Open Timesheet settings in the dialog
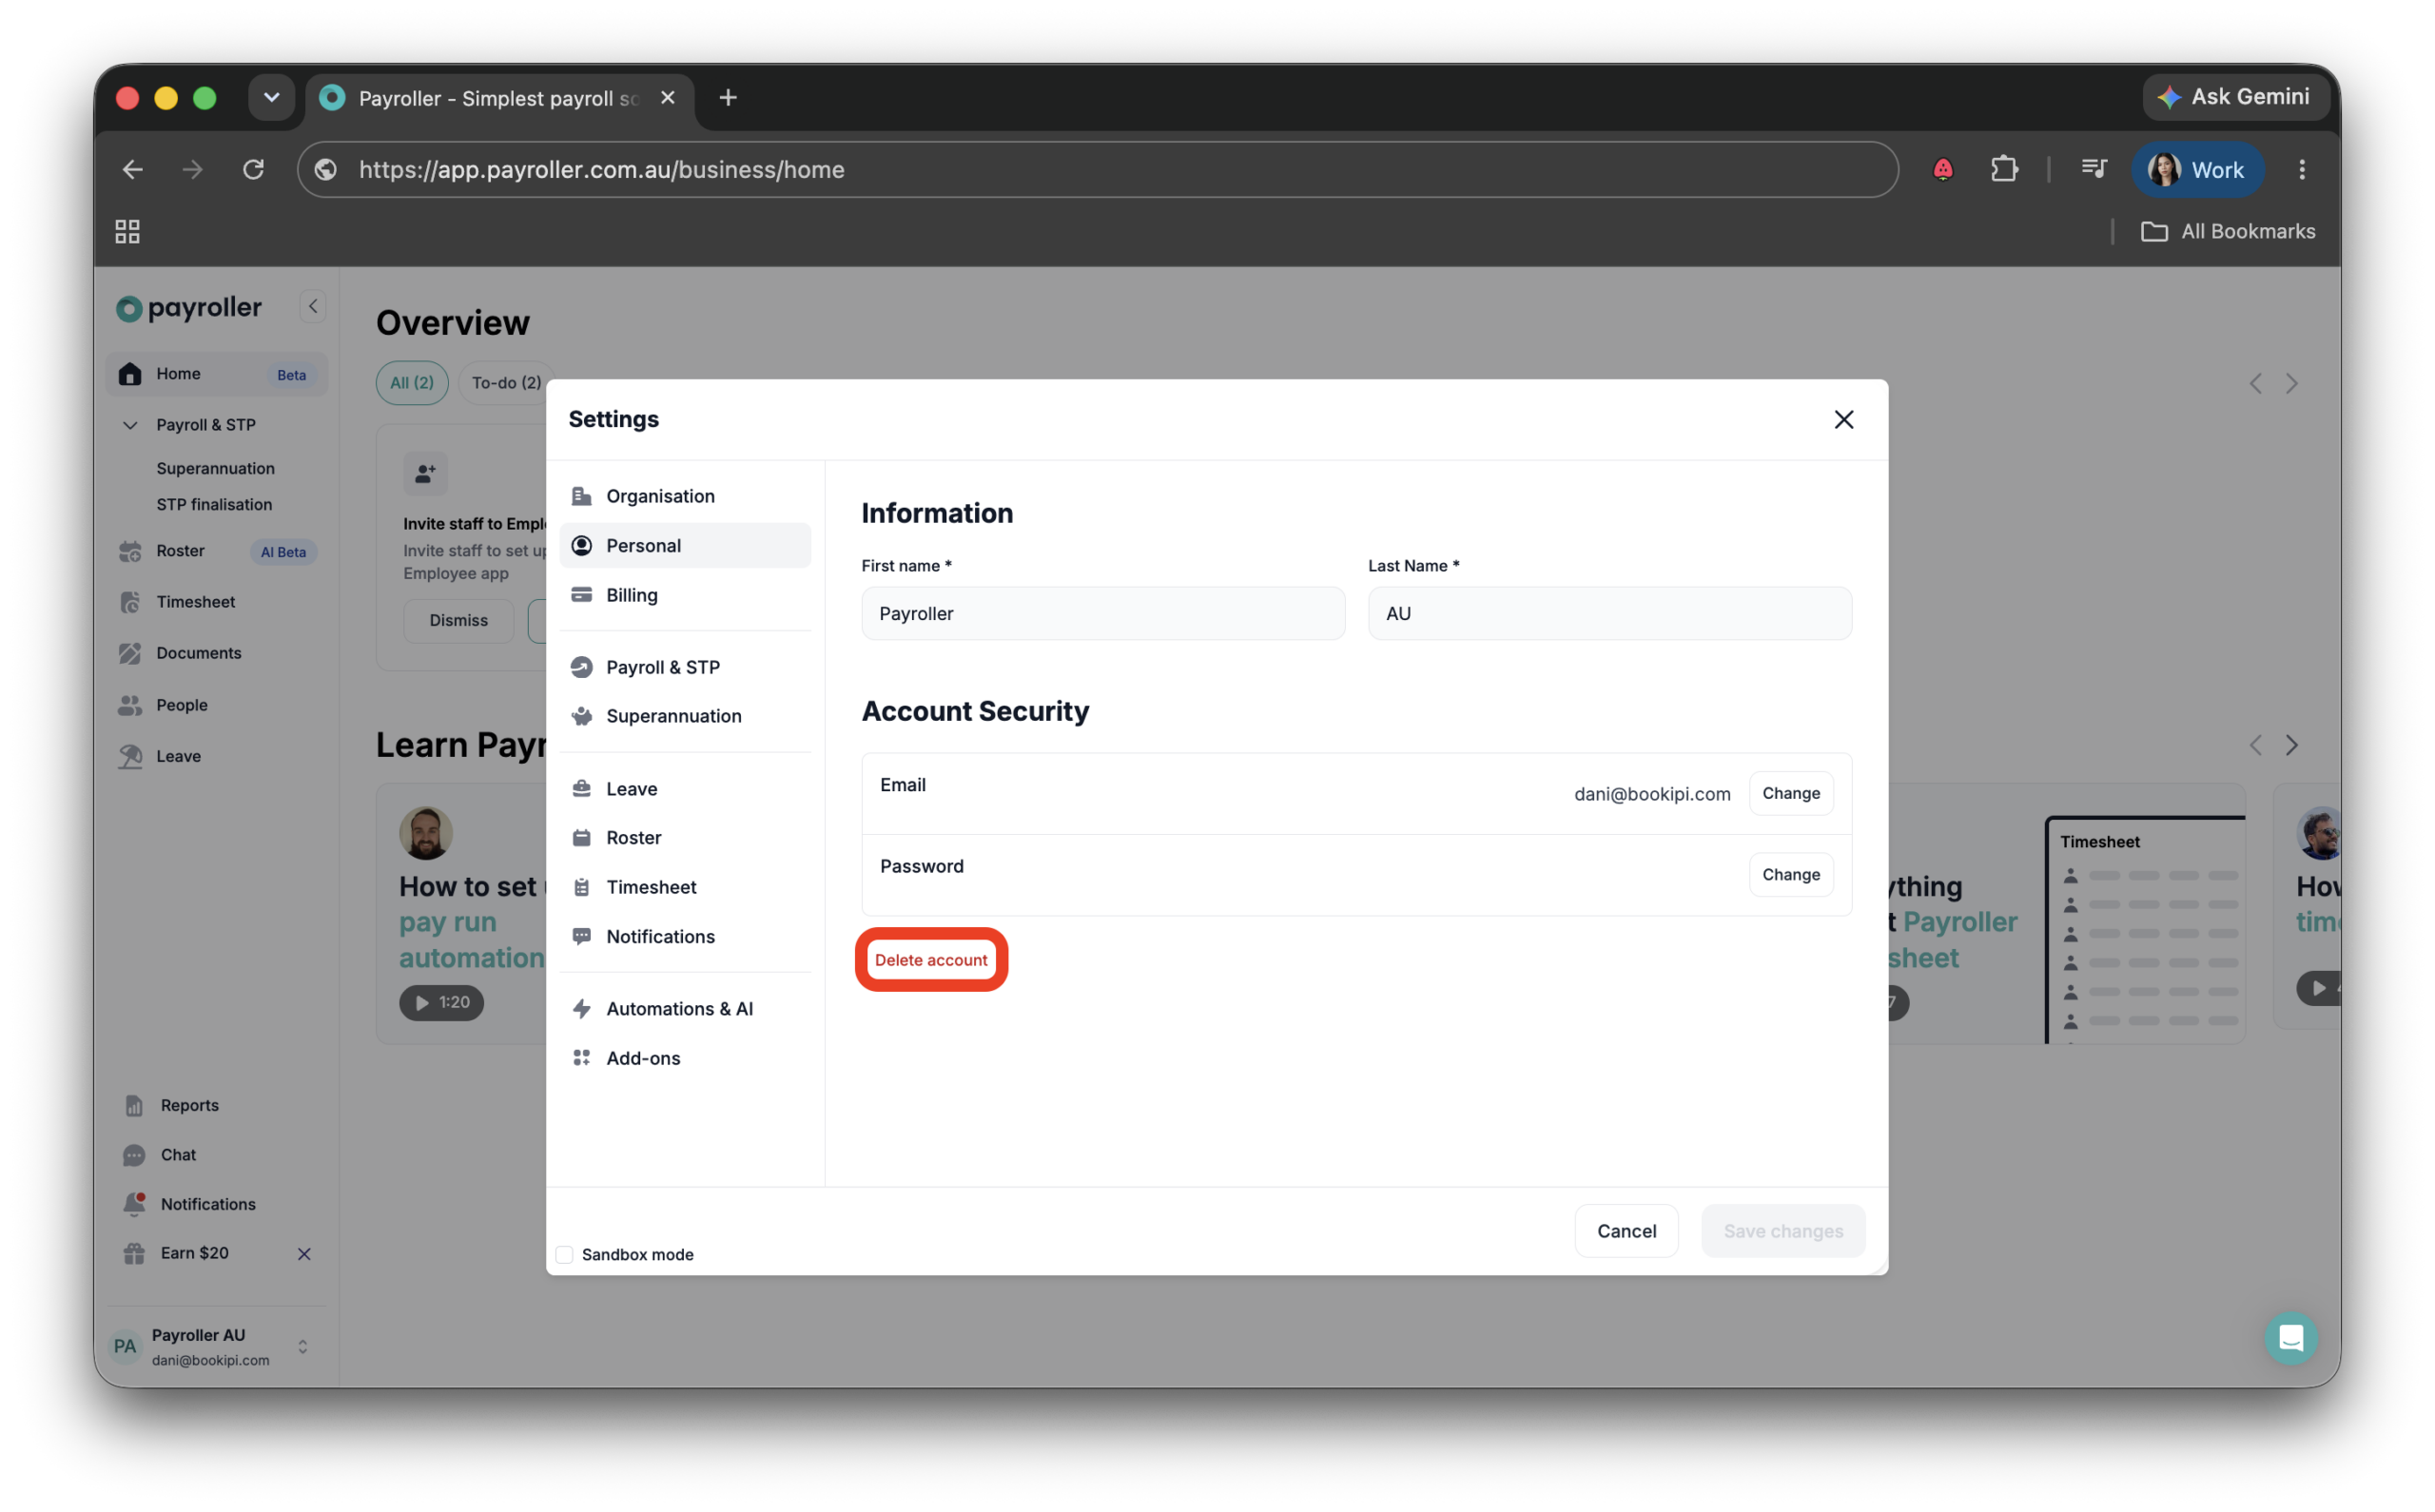This screenshot has width=2435, height=1512. click(685, 887)
